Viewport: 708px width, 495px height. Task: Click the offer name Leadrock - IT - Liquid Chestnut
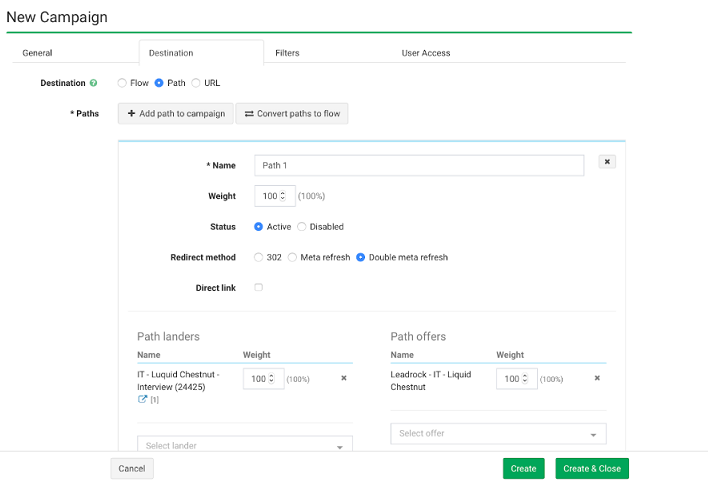[x=431, y=381]
